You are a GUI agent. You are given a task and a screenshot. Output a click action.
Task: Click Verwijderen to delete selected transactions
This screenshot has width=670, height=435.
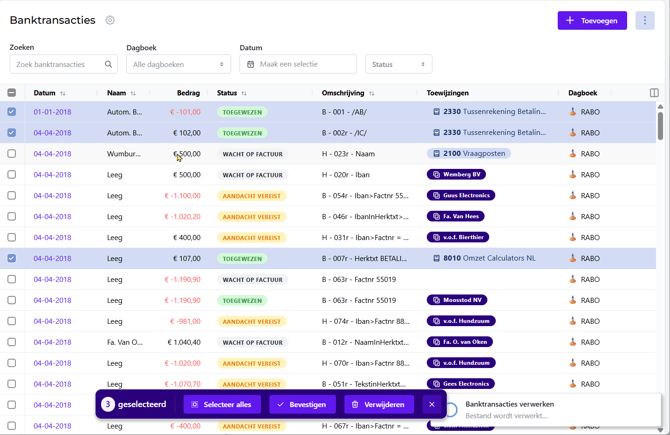379,404
